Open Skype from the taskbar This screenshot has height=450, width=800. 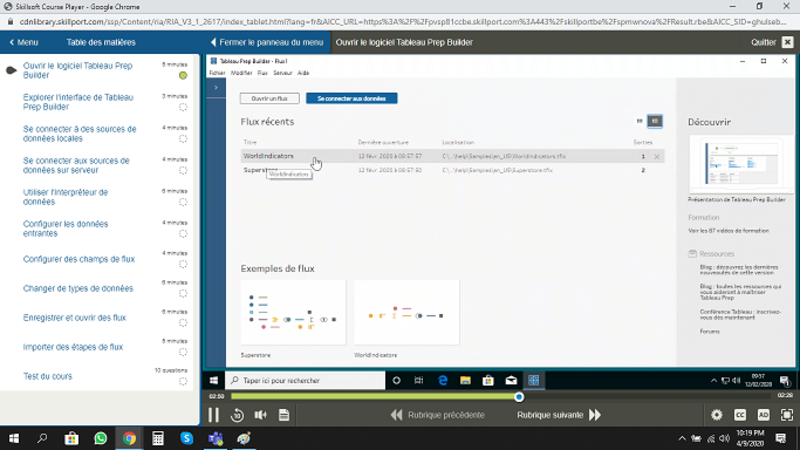tap(186, 438)
